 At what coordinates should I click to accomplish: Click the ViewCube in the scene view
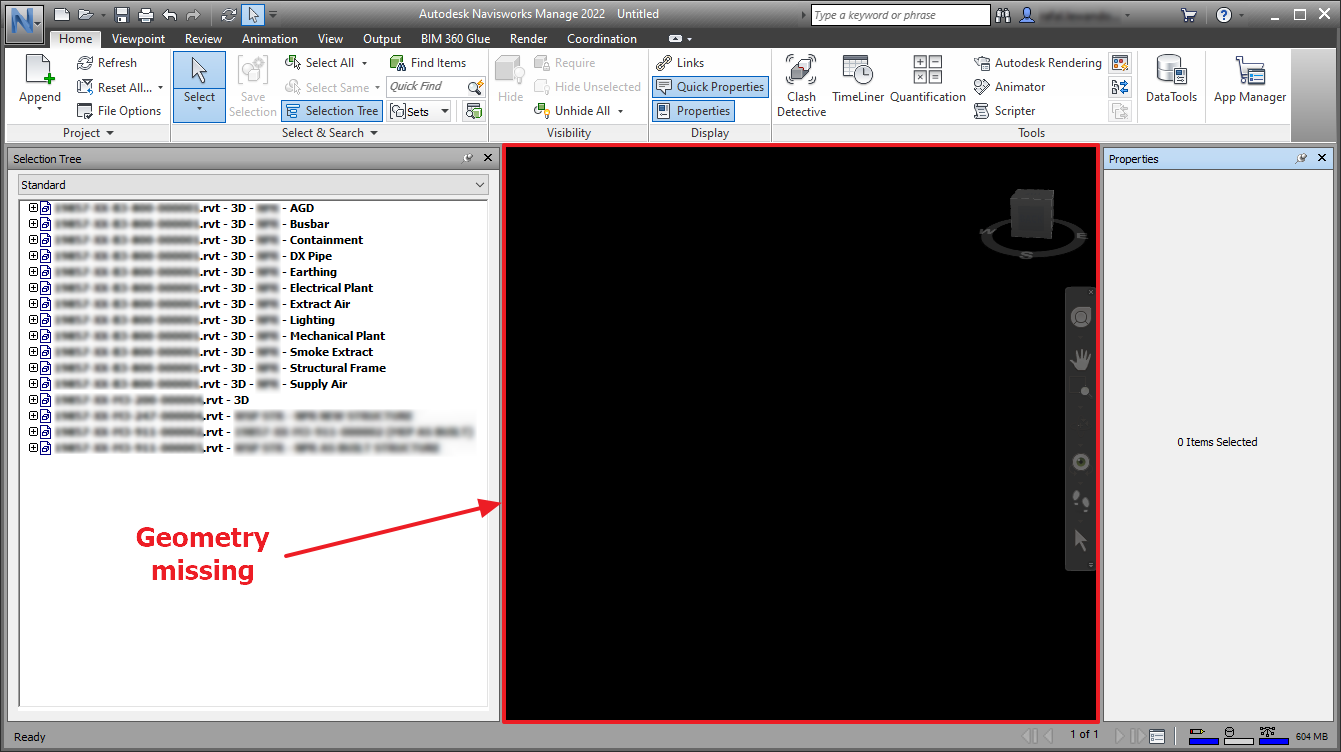[x=1031, y=215]
